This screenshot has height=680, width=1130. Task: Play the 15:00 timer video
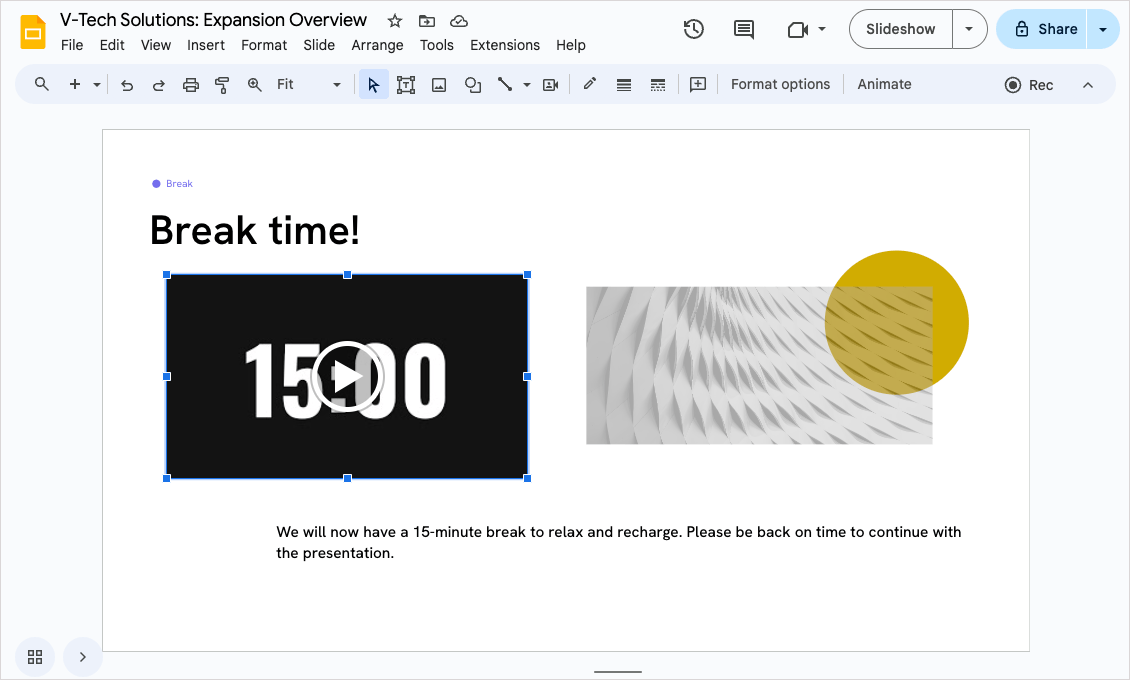[347, 376]
